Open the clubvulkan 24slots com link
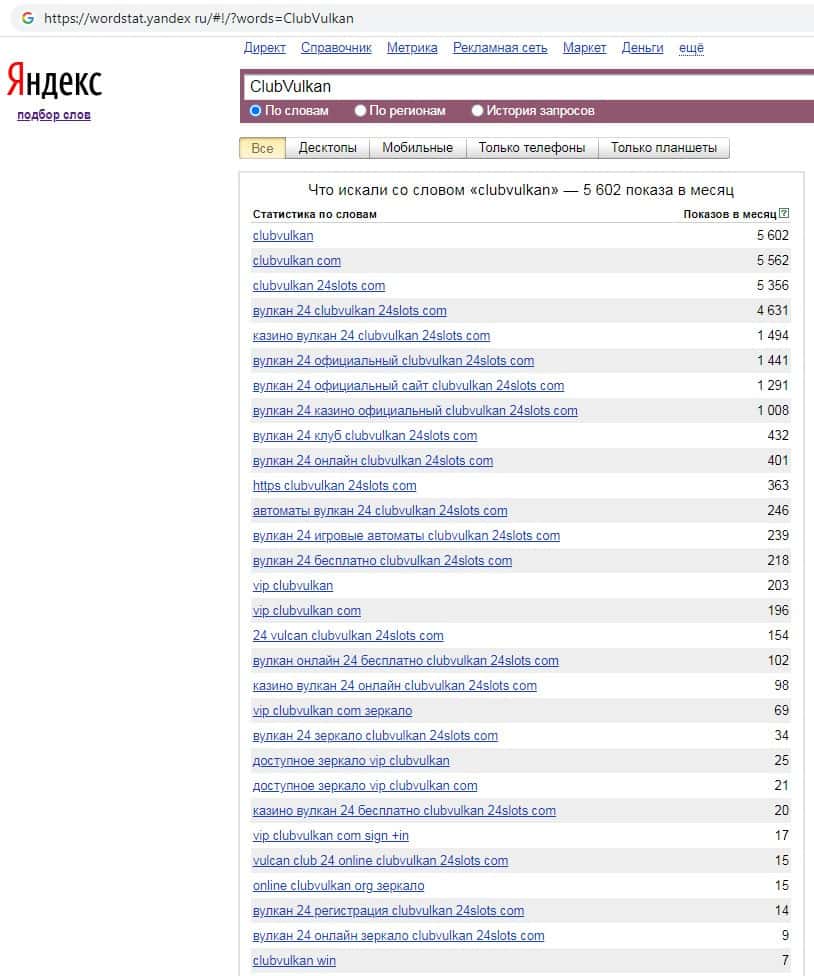This screenshot has height=976, width=814. click(x=319, y=286)
